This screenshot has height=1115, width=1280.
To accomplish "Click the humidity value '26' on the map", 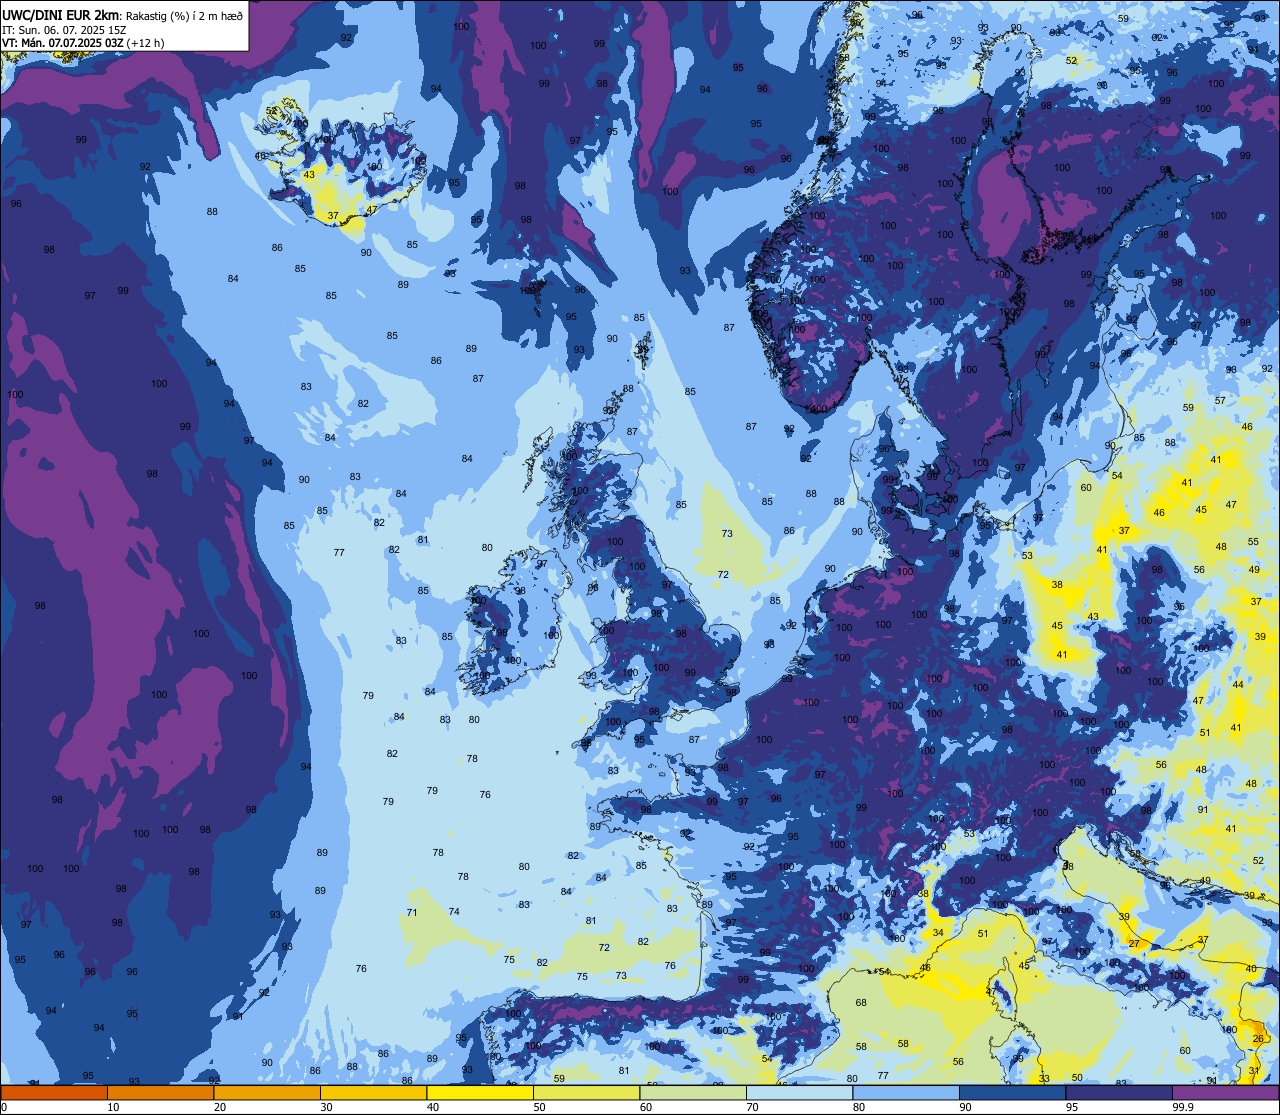I will [x=1258, y=1040].
